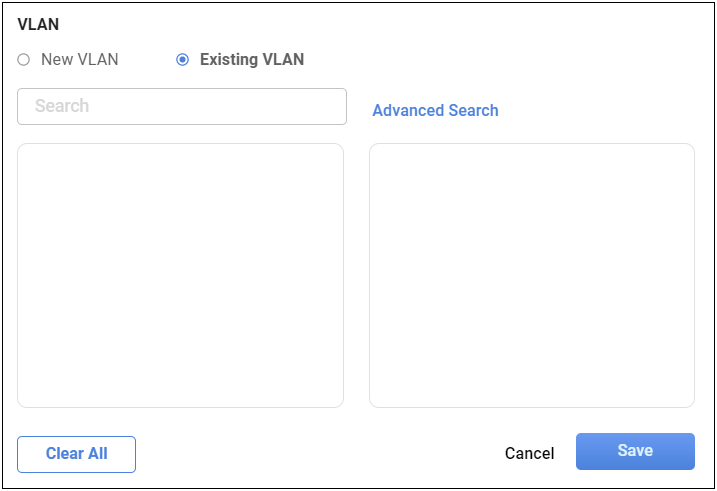Open the Advanced Search link
This screenshot has width=717, height=491.
(435, 111)
